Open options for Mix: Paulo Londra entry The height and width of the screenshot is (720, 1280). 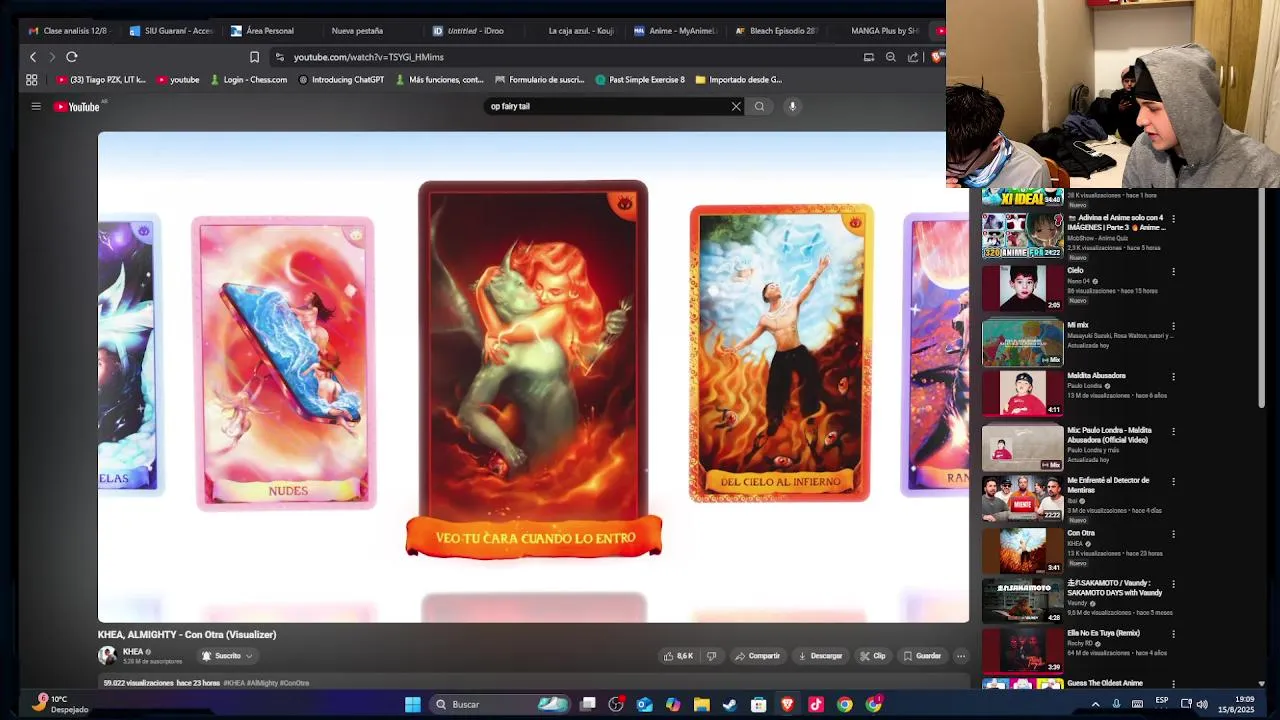[1173, 431]
